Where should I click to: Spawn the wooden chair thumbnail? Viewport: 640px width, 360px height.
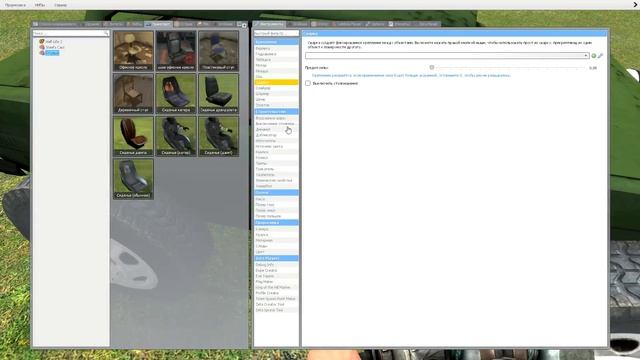[133, 93]
